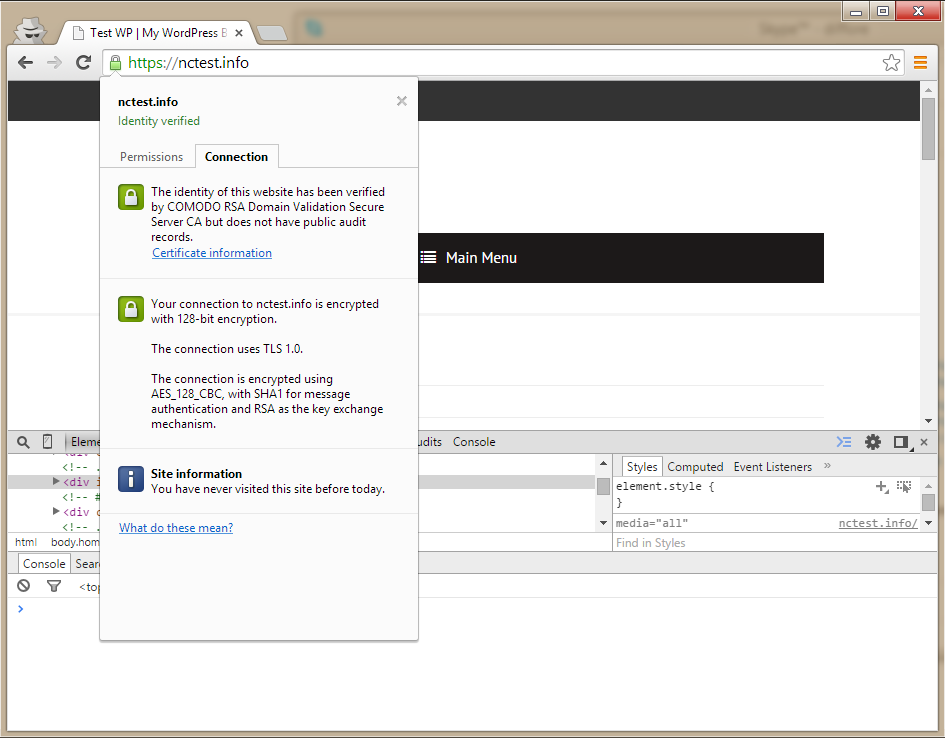Screen dimensions: 945x738
Task: Select the html breadcrumb
Action: point(26,542)
